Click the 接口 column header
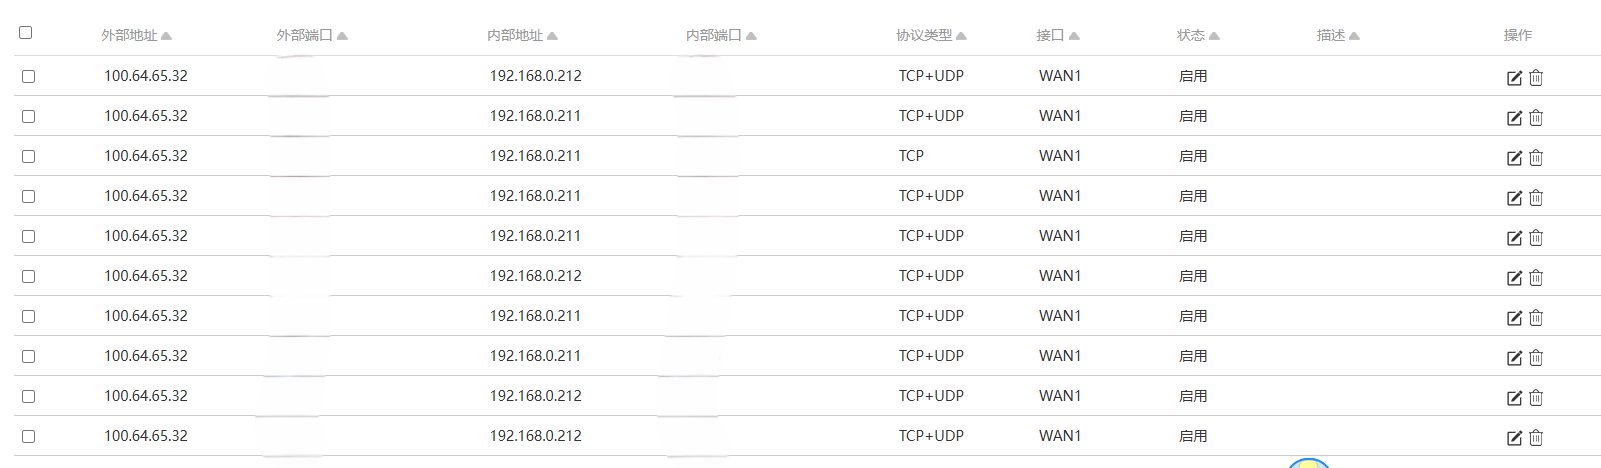The image size is (1601, 468). click(x=1050, y=35)
